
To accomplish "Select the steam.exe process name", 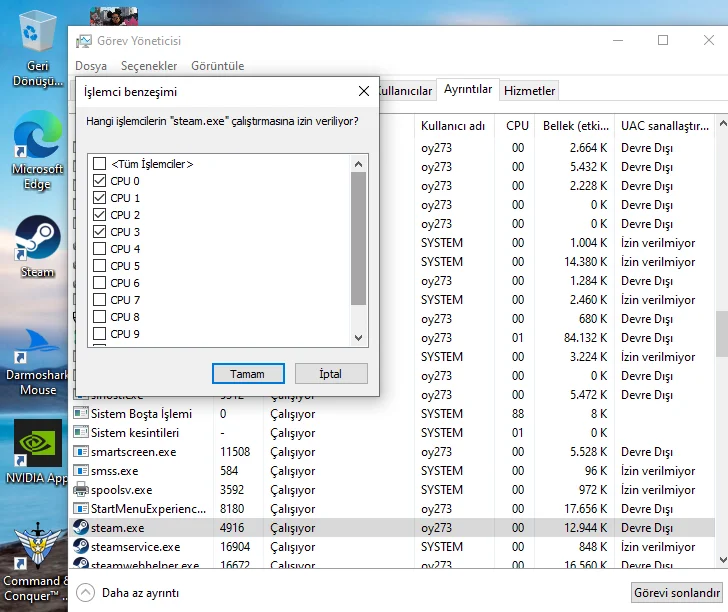I will [x=117, y=527].
